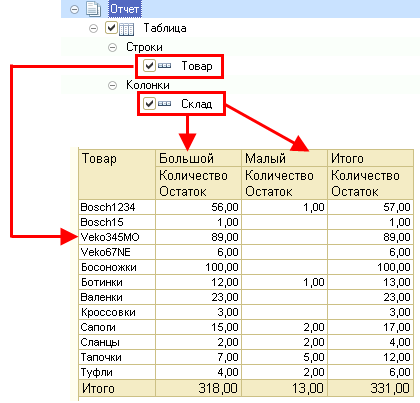Collapse the Строки node
Image resolution: width=420 pixels, height=403 pixels.
113,47
